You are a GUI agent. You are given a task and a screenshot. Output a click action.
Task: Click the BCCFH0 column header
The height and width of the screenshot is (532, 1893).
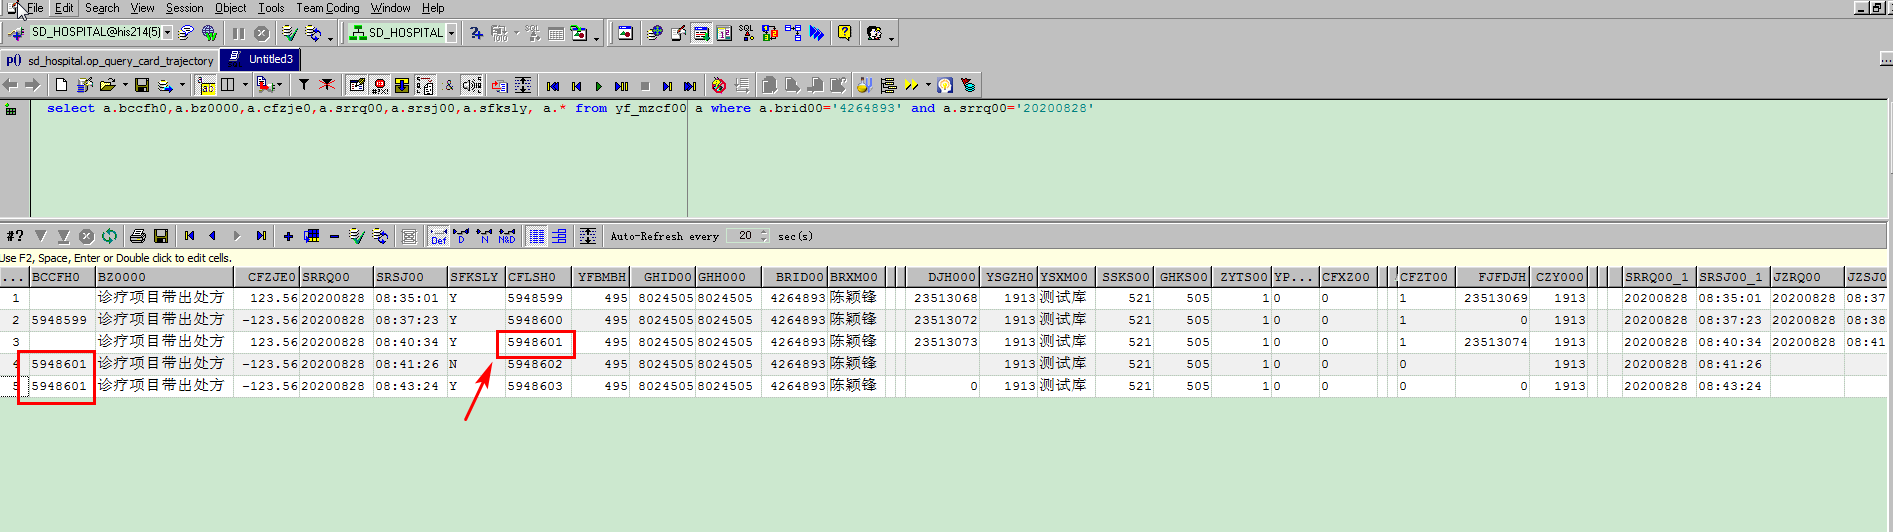point(56,277)
